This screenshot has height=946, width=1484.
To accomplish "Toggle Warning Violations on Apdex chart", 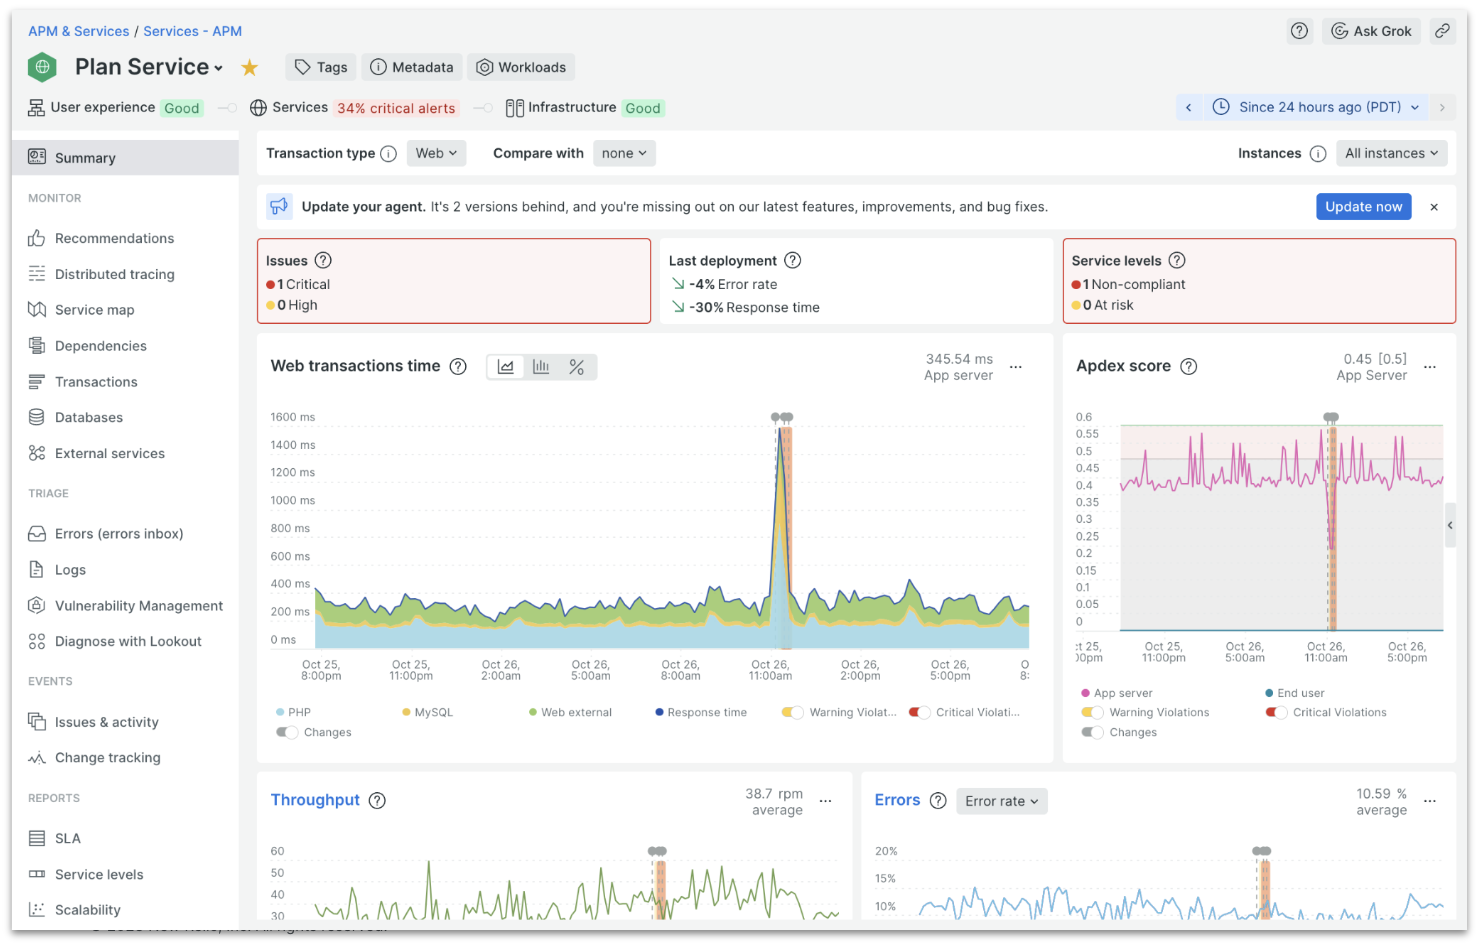I will tap(1092, 712).
